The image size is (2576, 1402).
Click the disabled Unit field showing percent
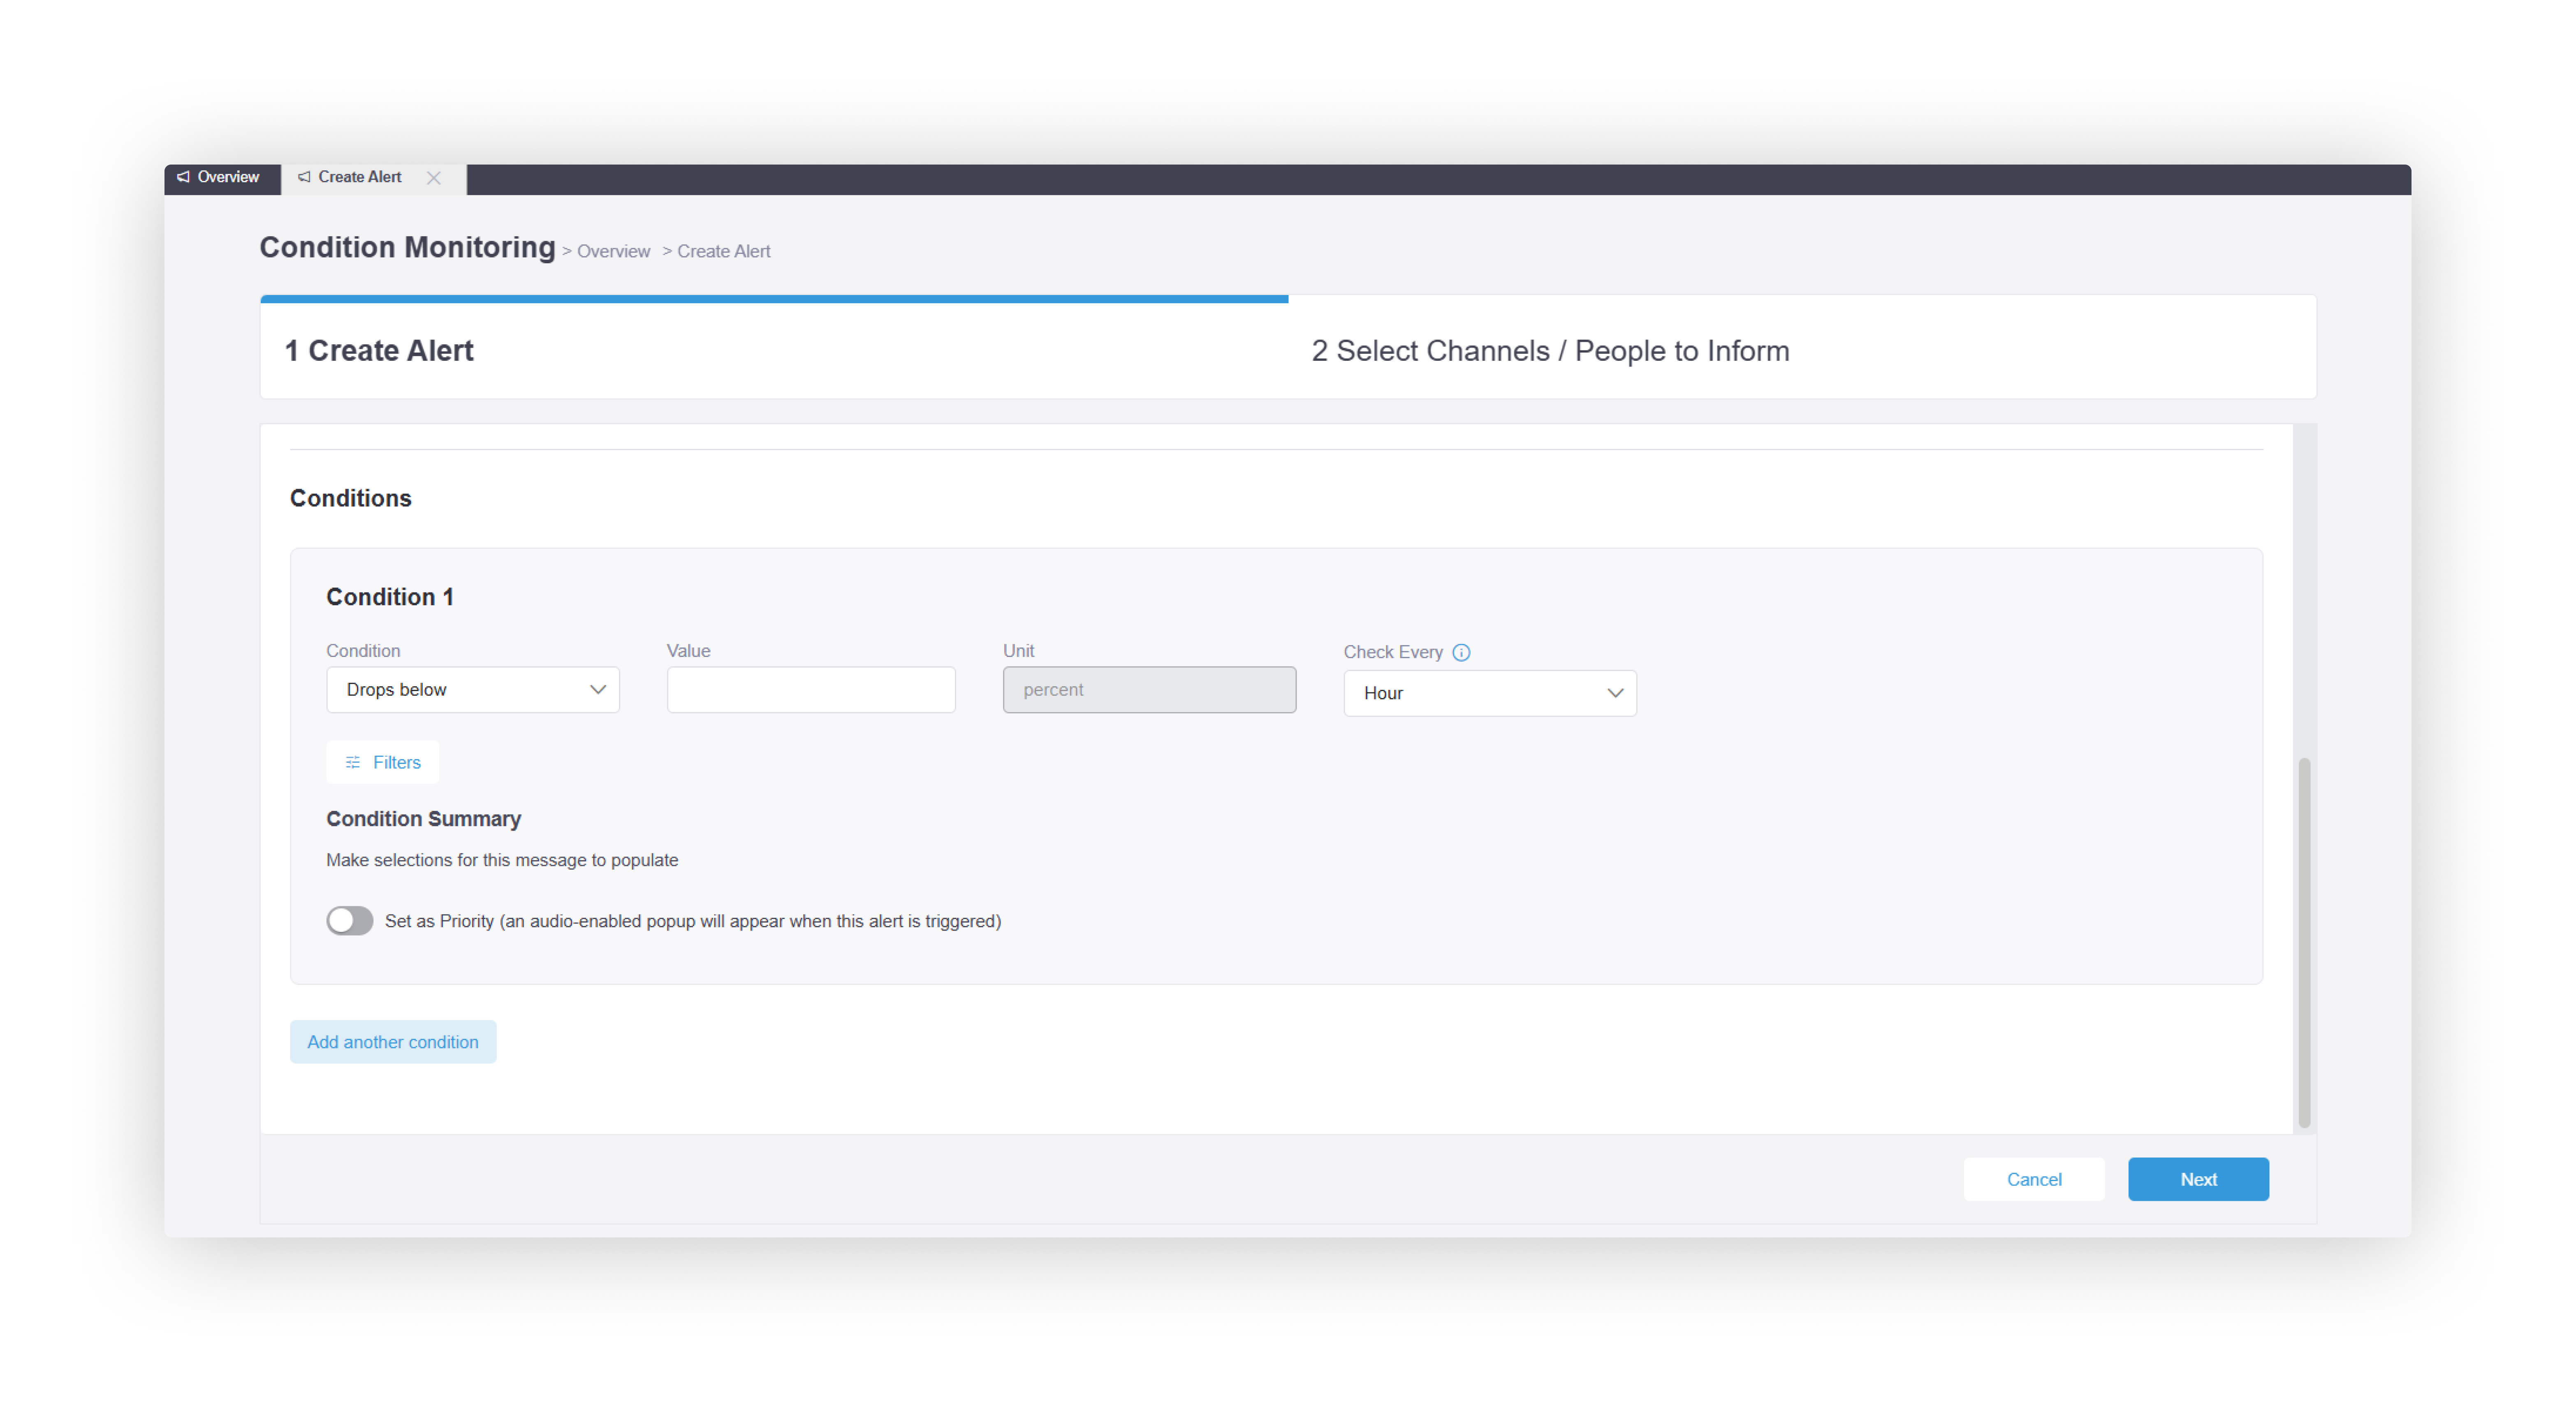pyautogui.click(x=1149, y=689)
